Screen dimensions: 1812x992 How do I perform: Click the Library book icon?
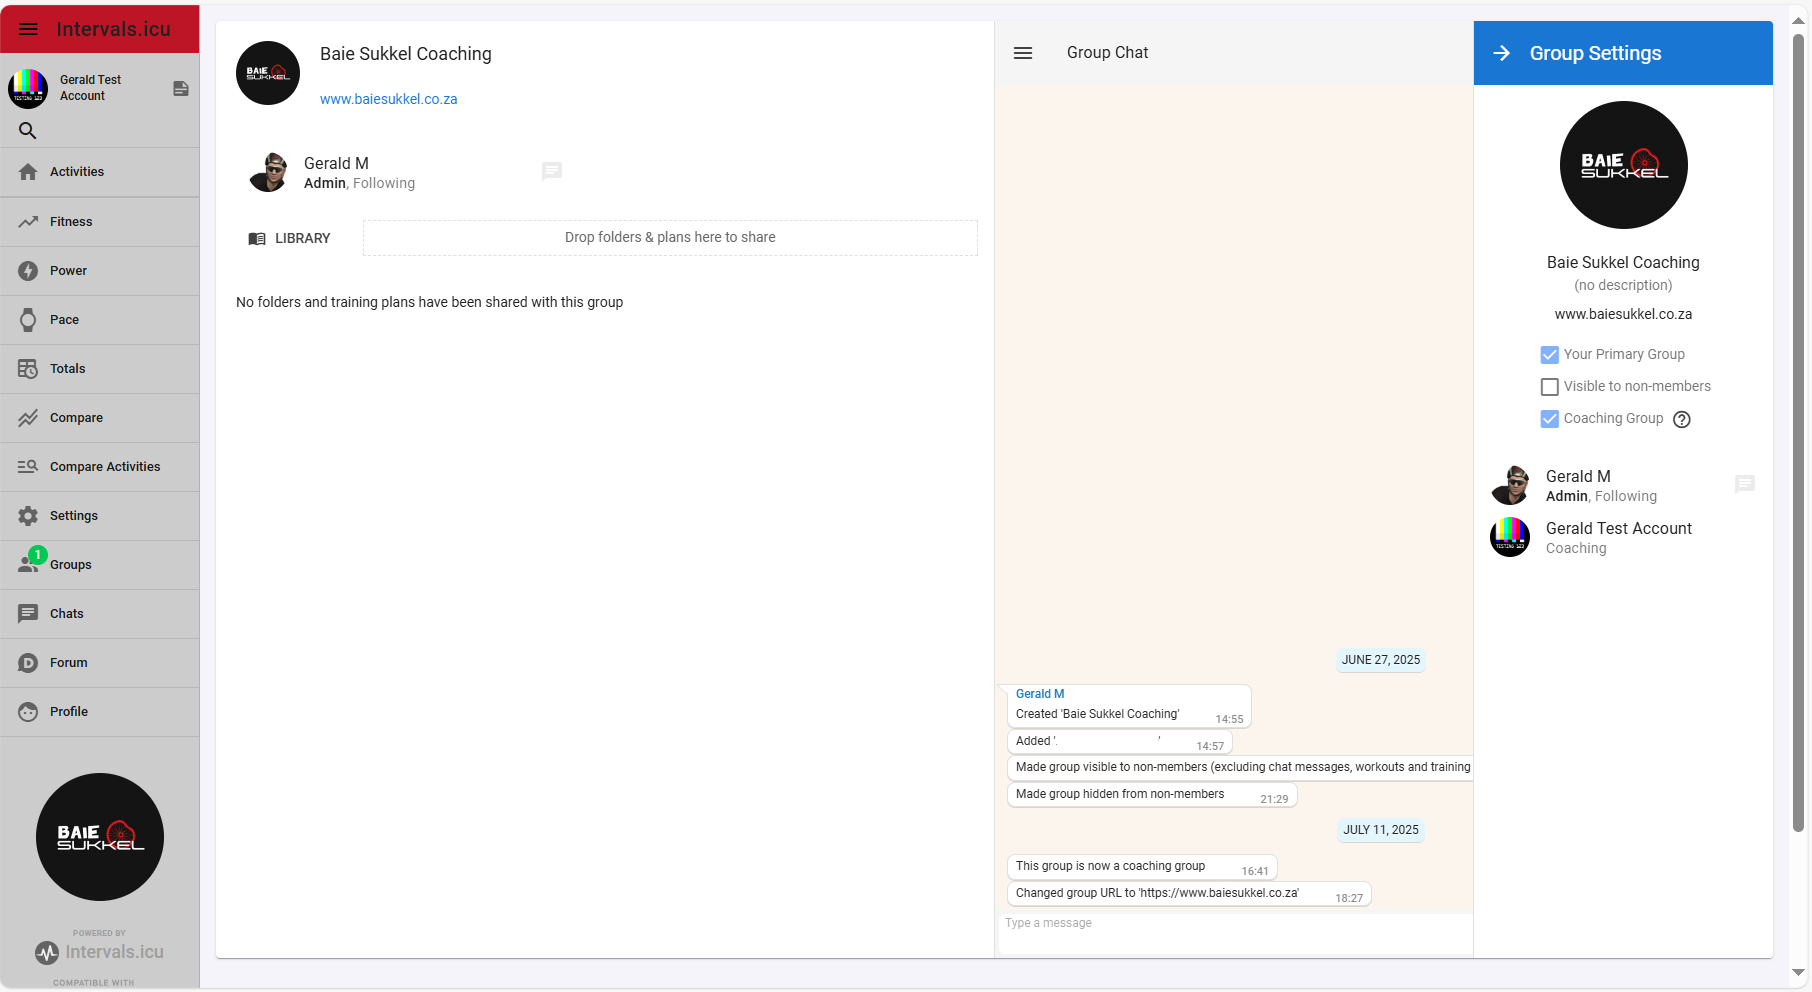[257, 239]
